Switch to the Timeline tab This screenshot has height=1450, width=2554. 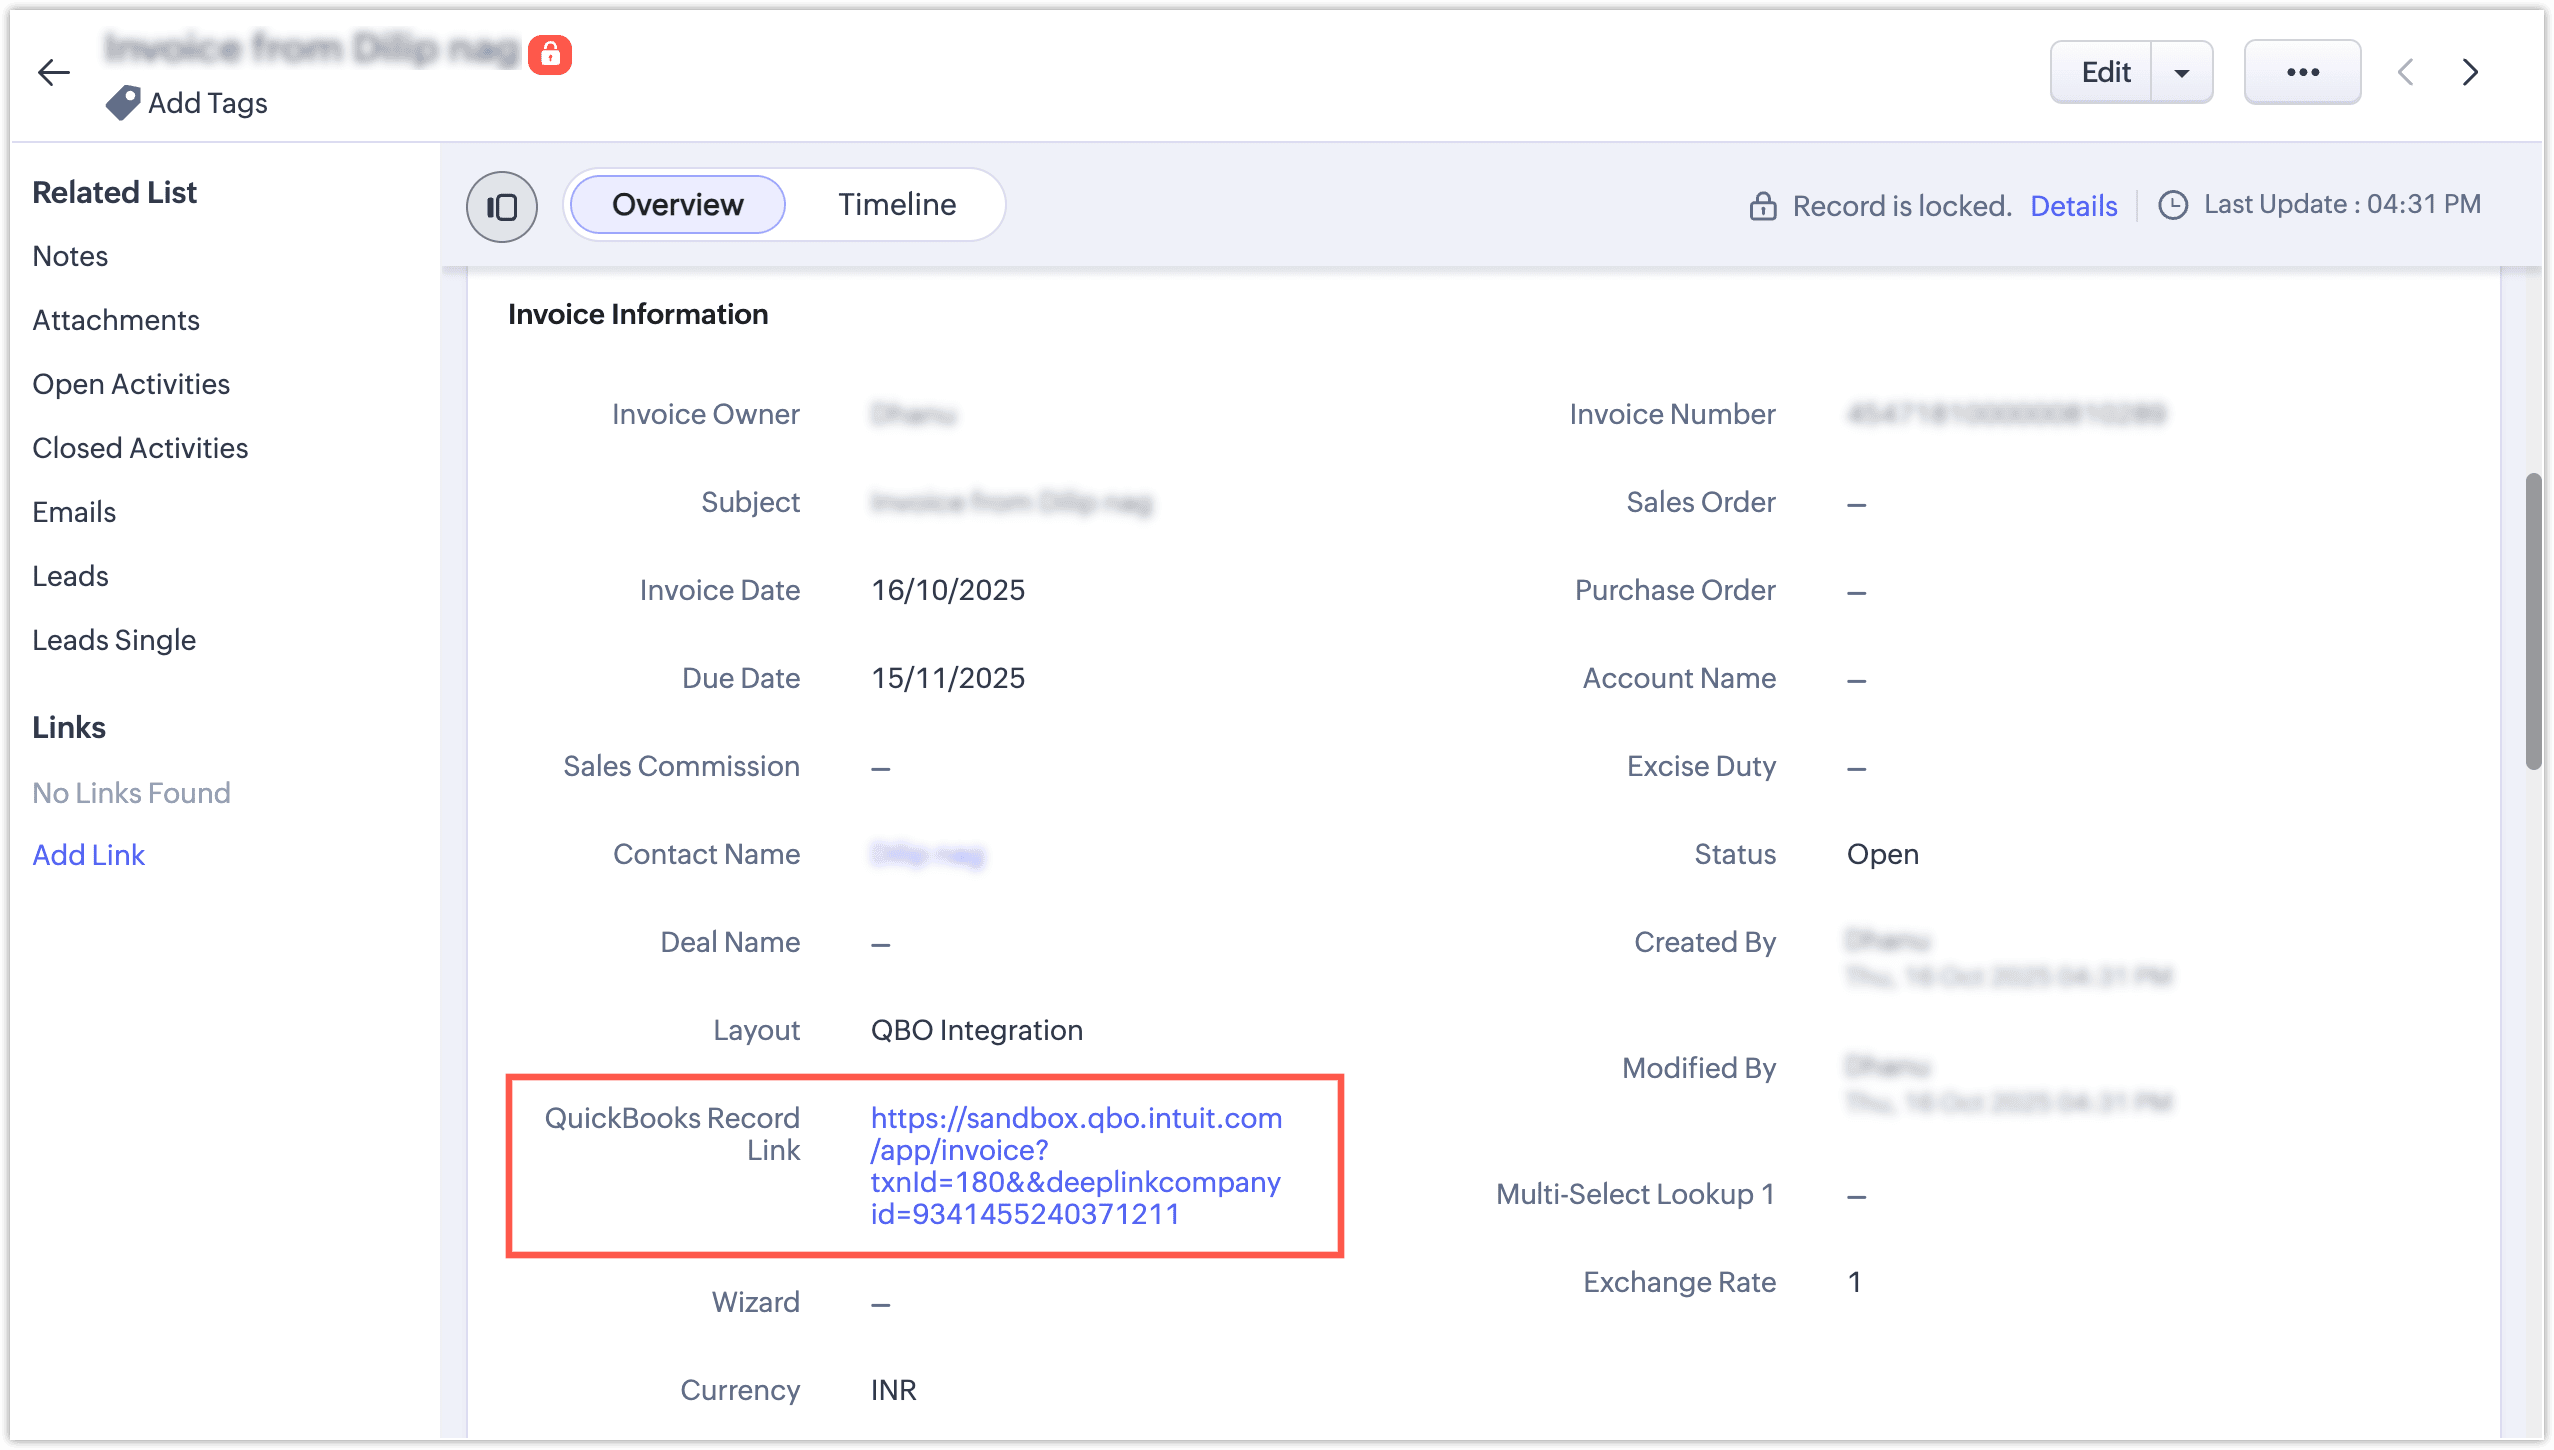(897, 205)
